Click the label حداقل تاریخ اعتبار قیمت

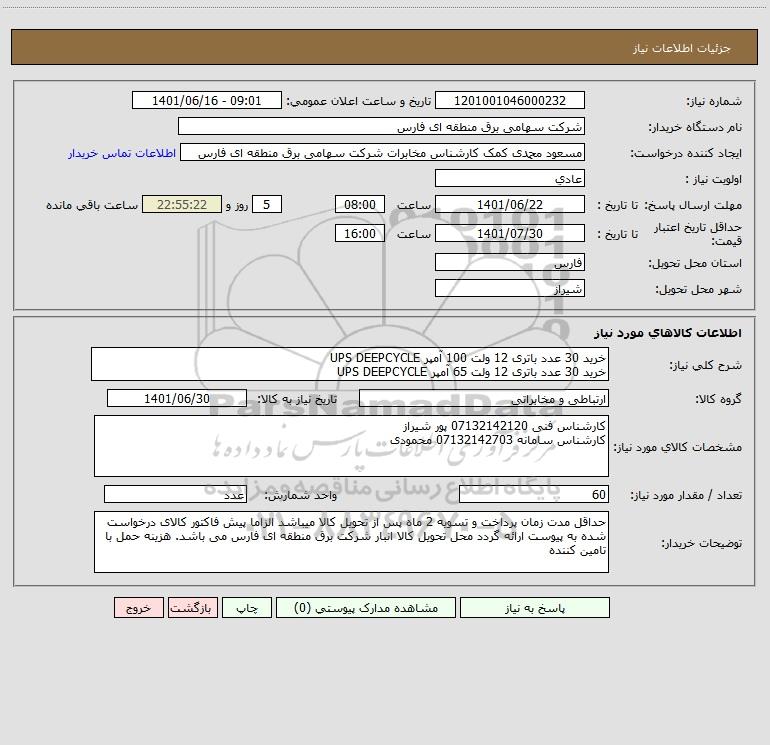pos(697,234)
